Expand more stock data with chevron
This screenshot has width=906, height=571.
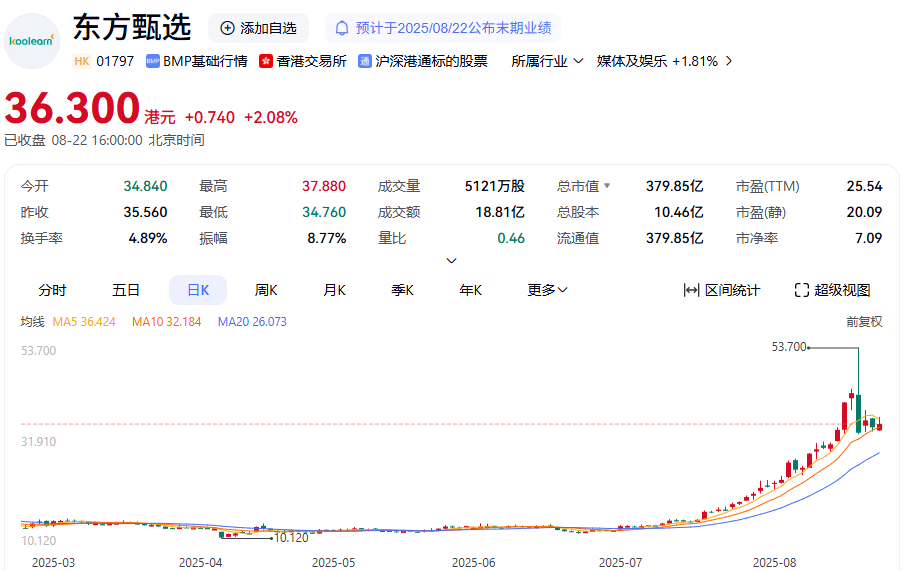click(451, 260)
